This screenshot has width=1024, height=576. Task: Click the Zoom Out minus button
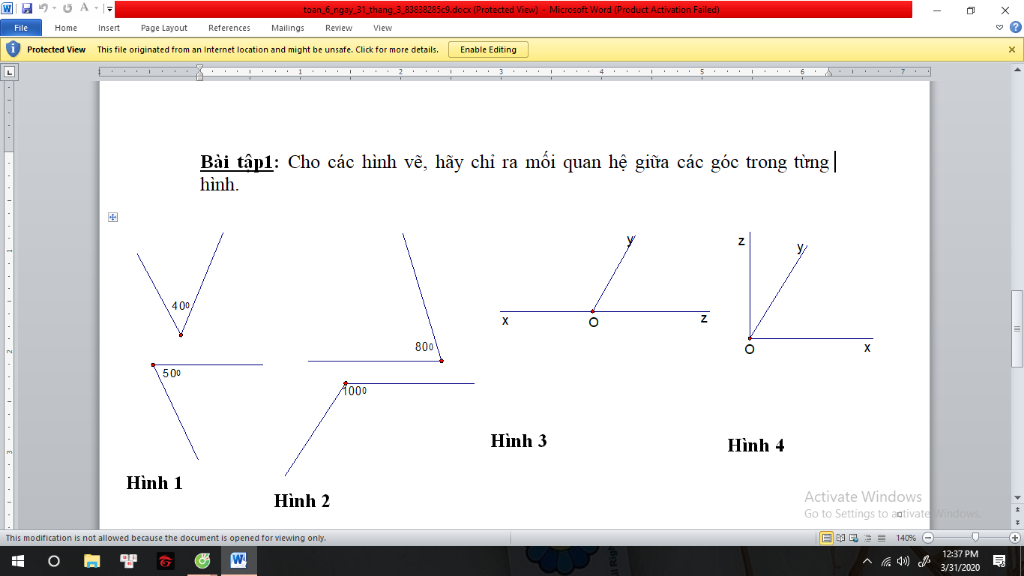click(x=928, y=538)
